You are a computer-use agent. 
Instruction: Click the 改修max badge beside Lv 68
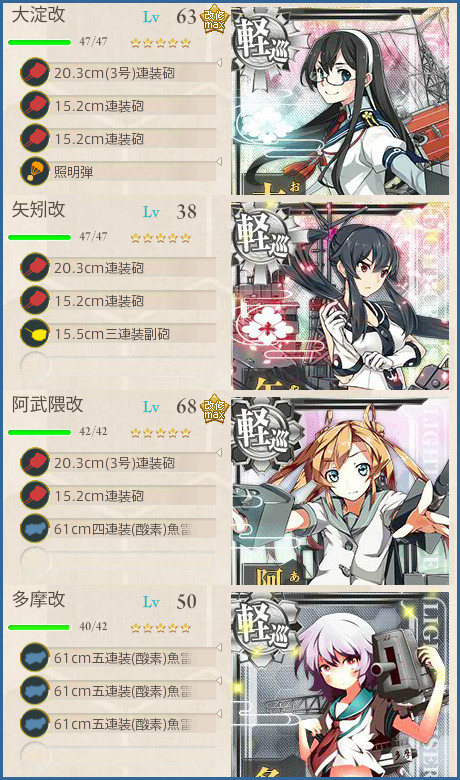pyautogui.click(x=214, y=409)
